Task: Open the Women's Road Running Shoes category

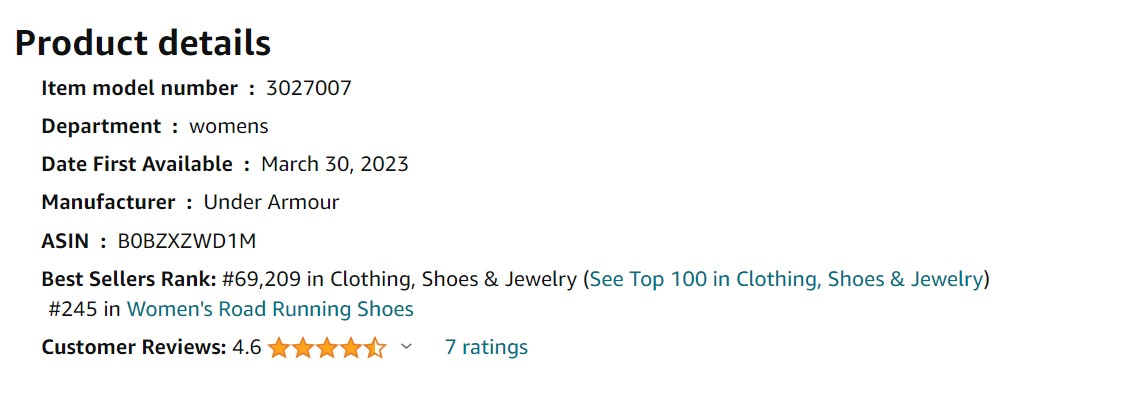Action: (270, 309)
